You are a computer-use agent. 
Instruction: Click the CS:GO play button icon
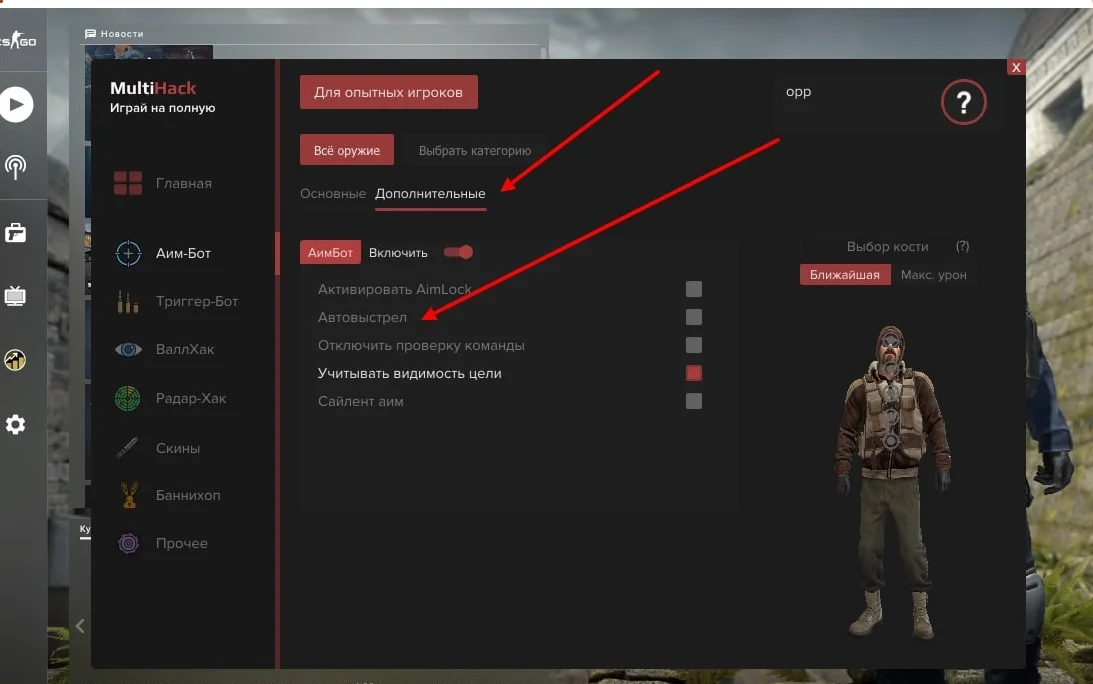16,104
